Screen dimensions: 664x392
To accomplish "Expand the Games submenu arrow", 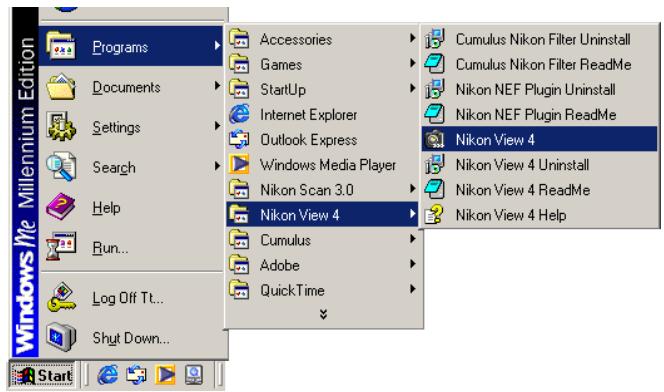I will point(412,63).
